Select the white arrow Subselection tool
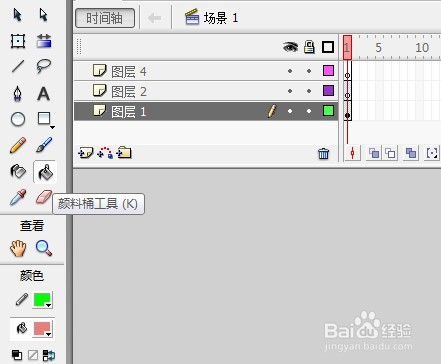Image resolution: width=441 pixels, height=364 pixels. pos(43,15)
